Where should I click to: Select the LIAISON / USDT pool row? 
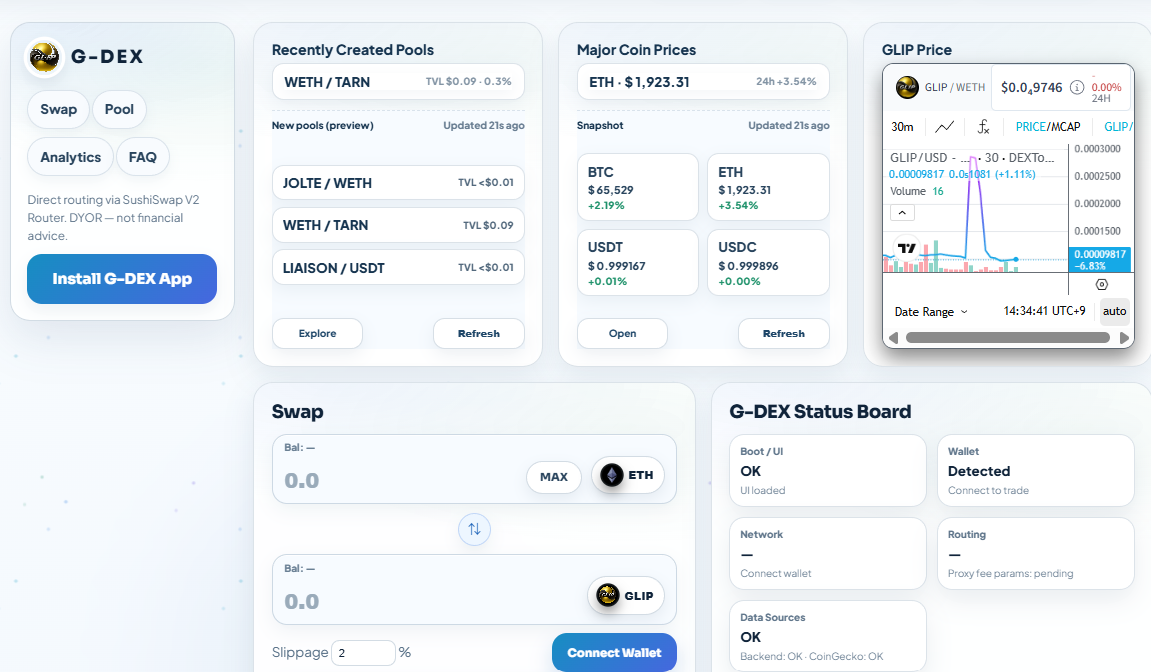point(398,268)
